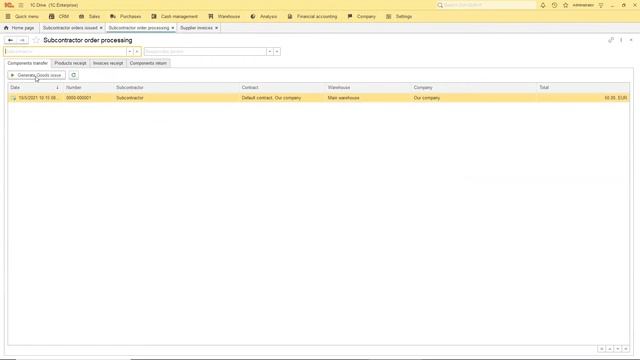Close the form with the small x
640x360 pixels.
(631, 40)
